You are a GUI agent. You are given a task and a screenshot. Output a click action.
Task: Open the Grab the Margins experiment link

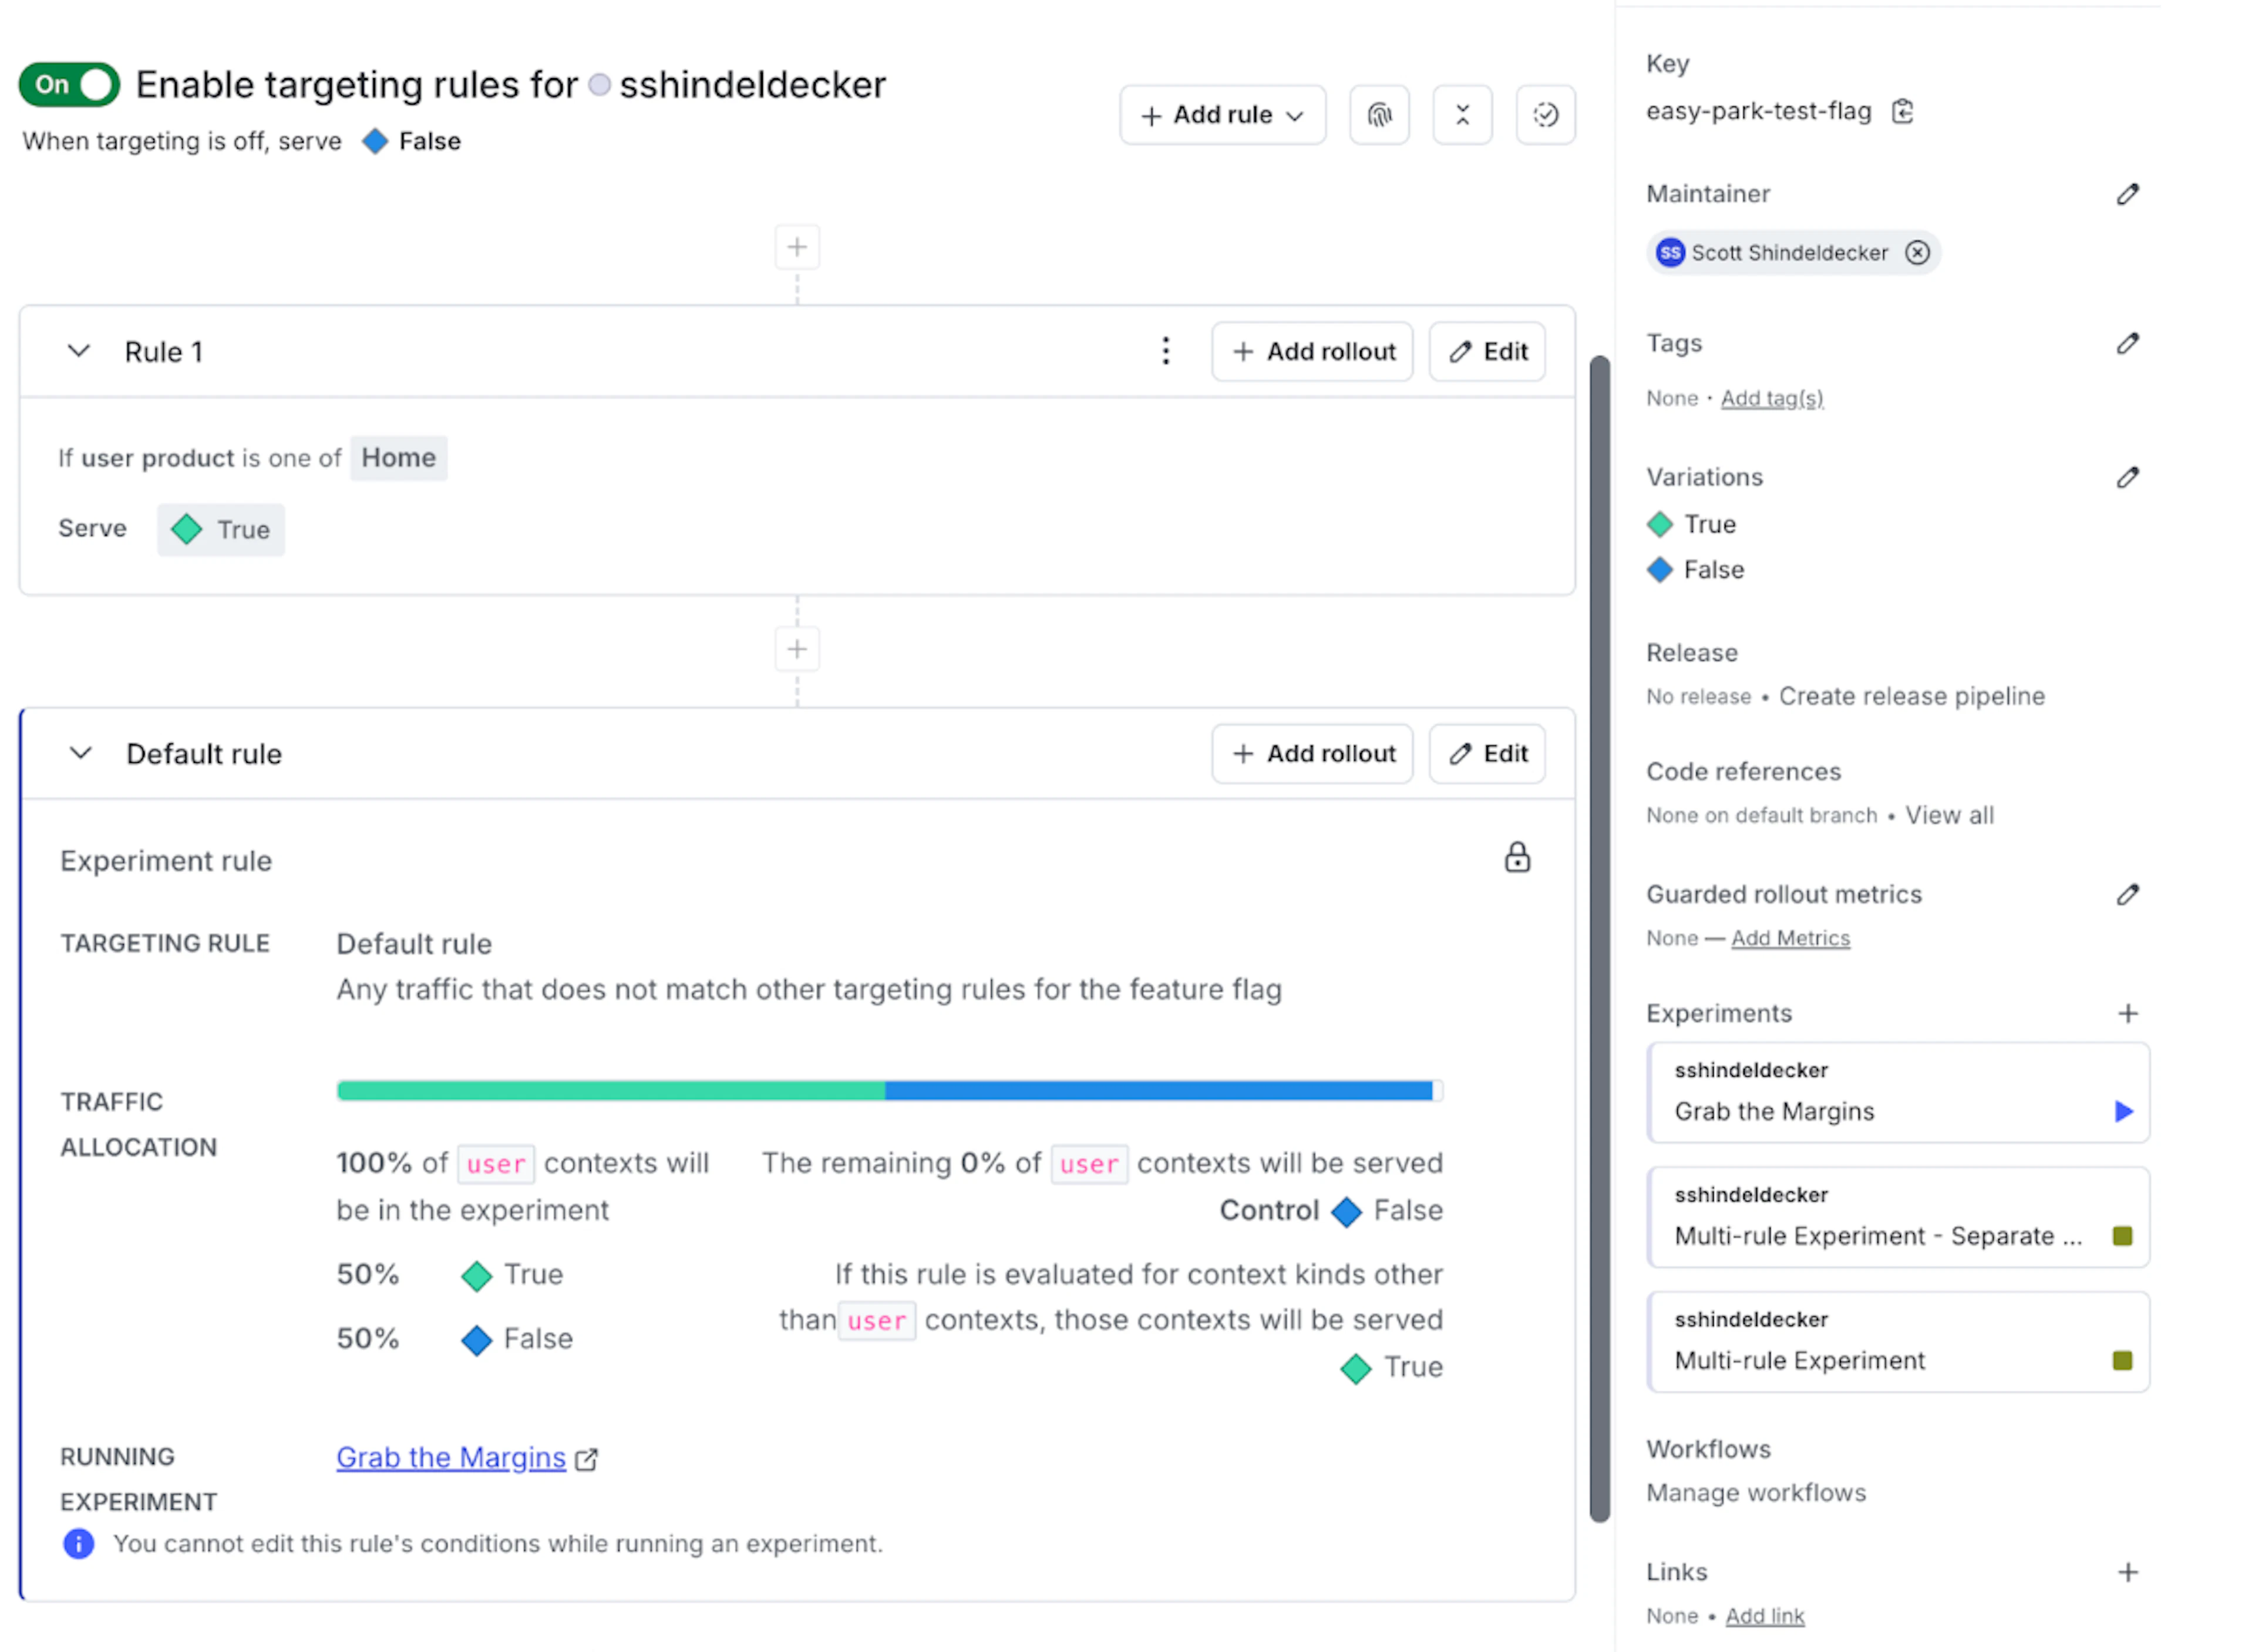point(450,1457)
